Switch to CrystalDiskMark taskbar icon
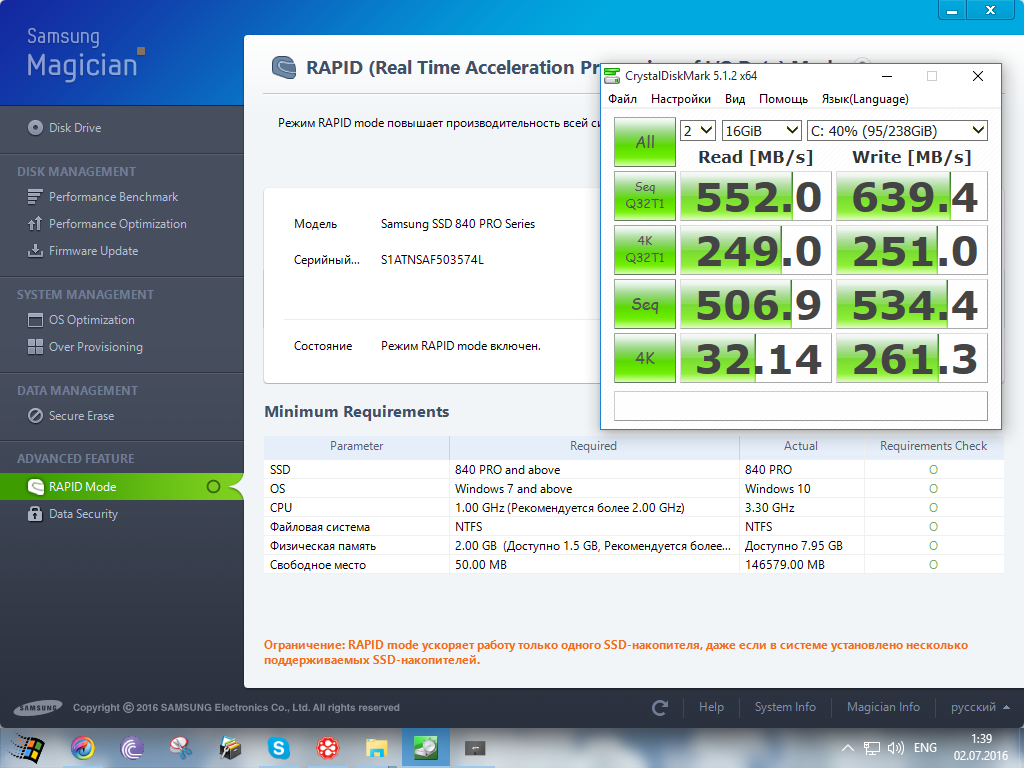The image size is (1024, 768). coord(426,748)
